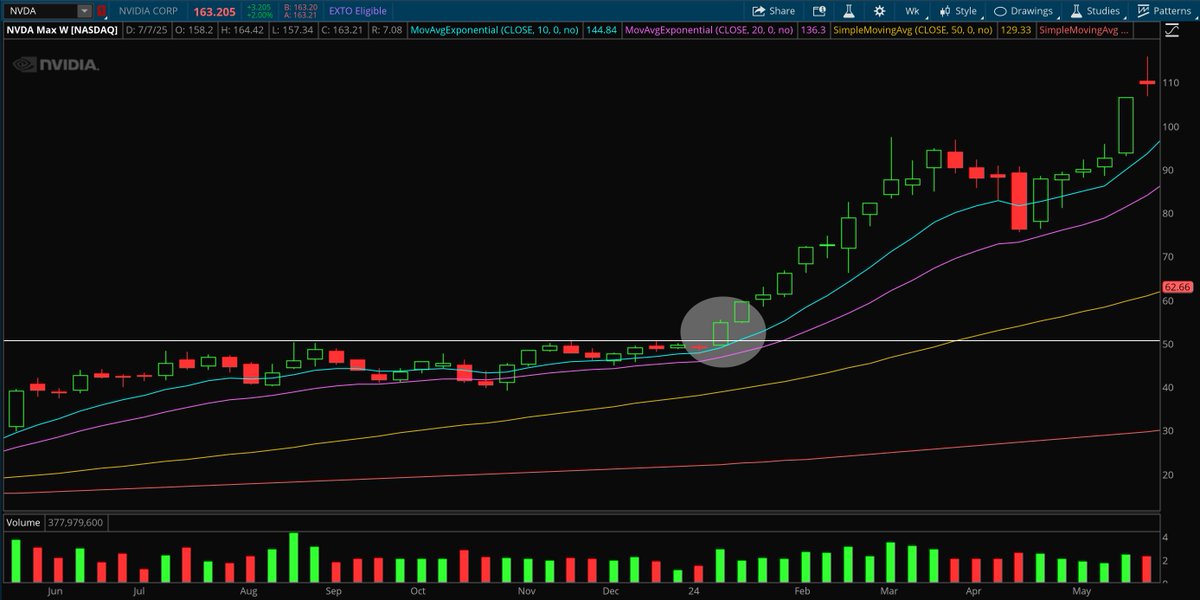The height and width of the screenshot is (600, 1200).
Task: Click the last price 163.205
Action: (213, 11)
